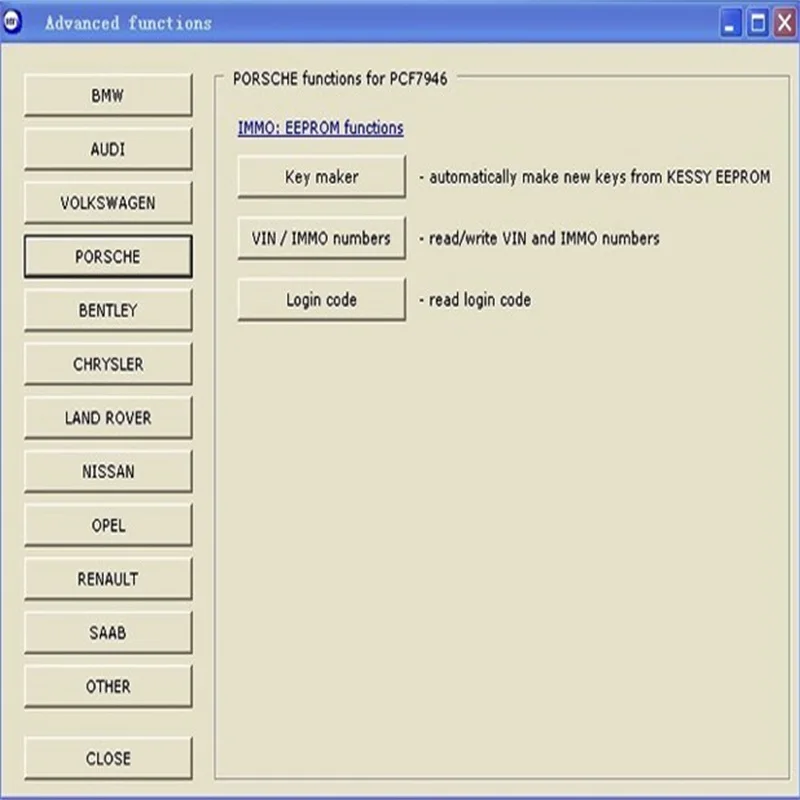This screenshot has height=800, width=800.
Task: Click the application icon in the title bar
Action: click(x=11, y=22)
